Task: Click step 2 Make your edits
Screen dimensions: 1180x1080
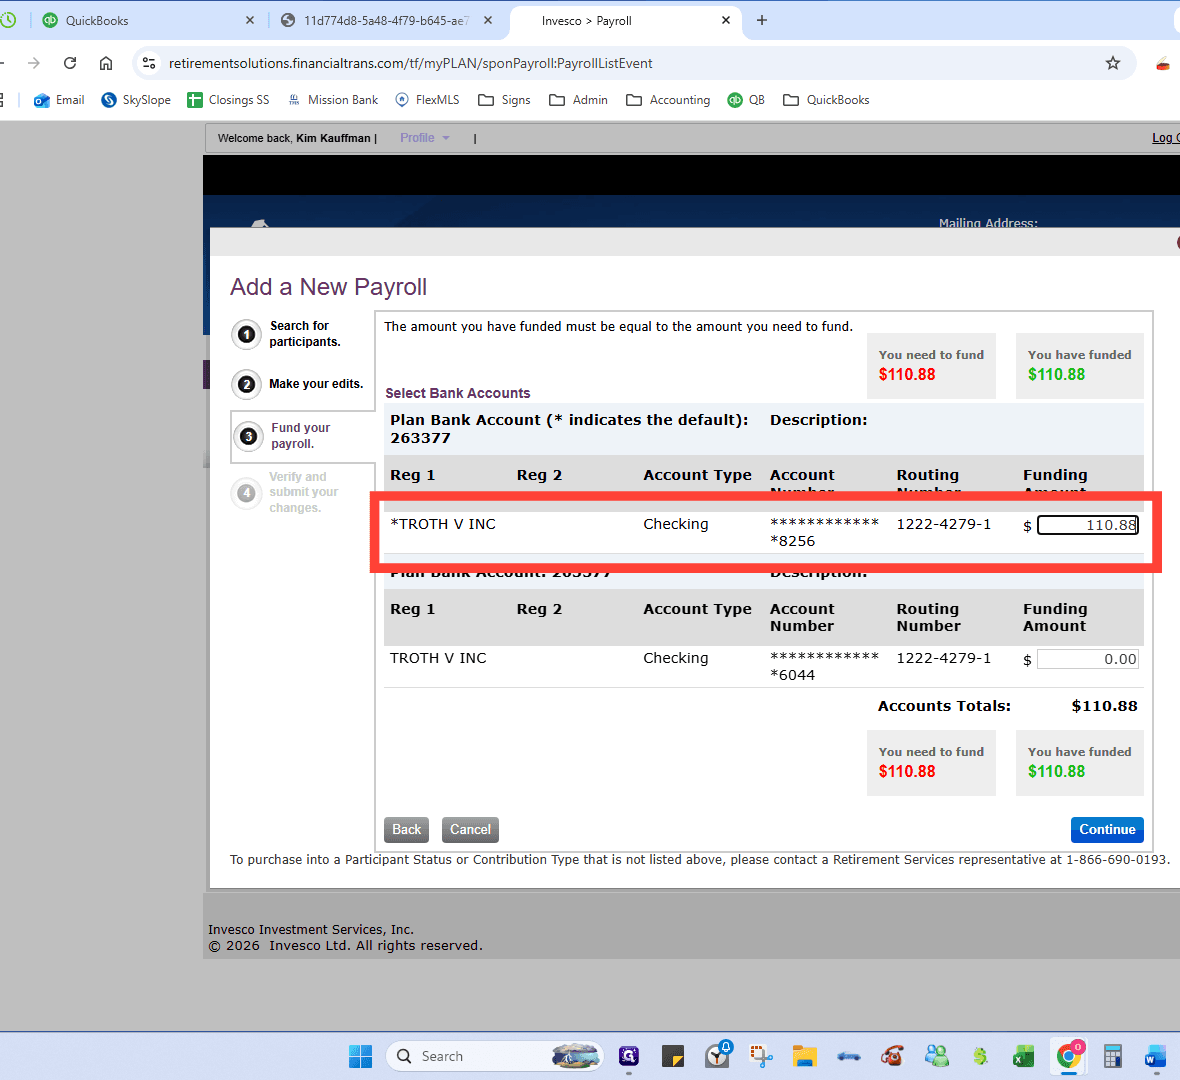Action: click(298, 384)
